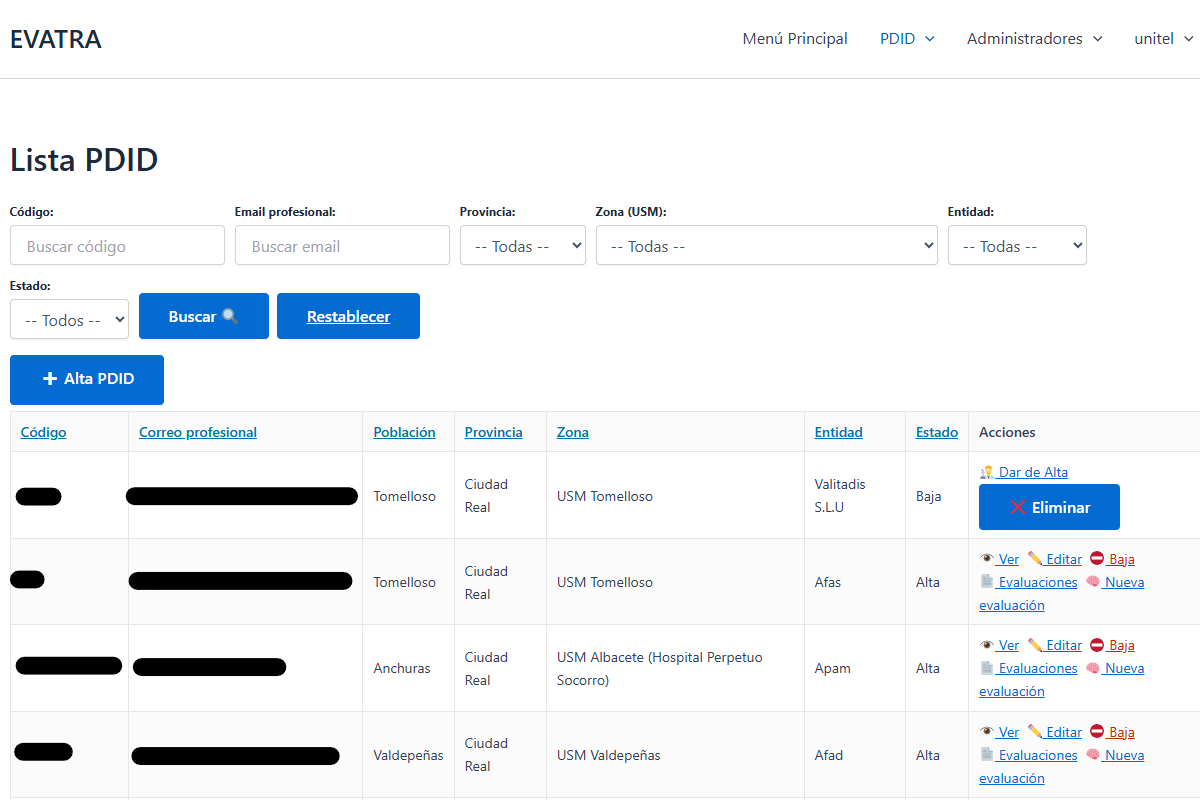Image resolution: width=1200 pixels, height=800 pixels.
Task: Click the Alta PDID button
Action: point(87,380)
